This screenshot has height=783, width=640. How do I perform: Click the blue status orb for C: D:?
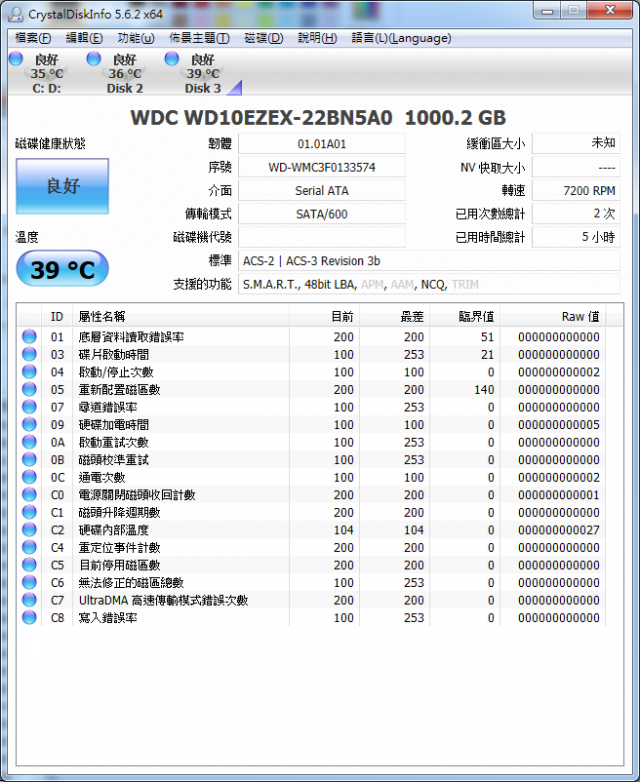click(x=16, y=58)
